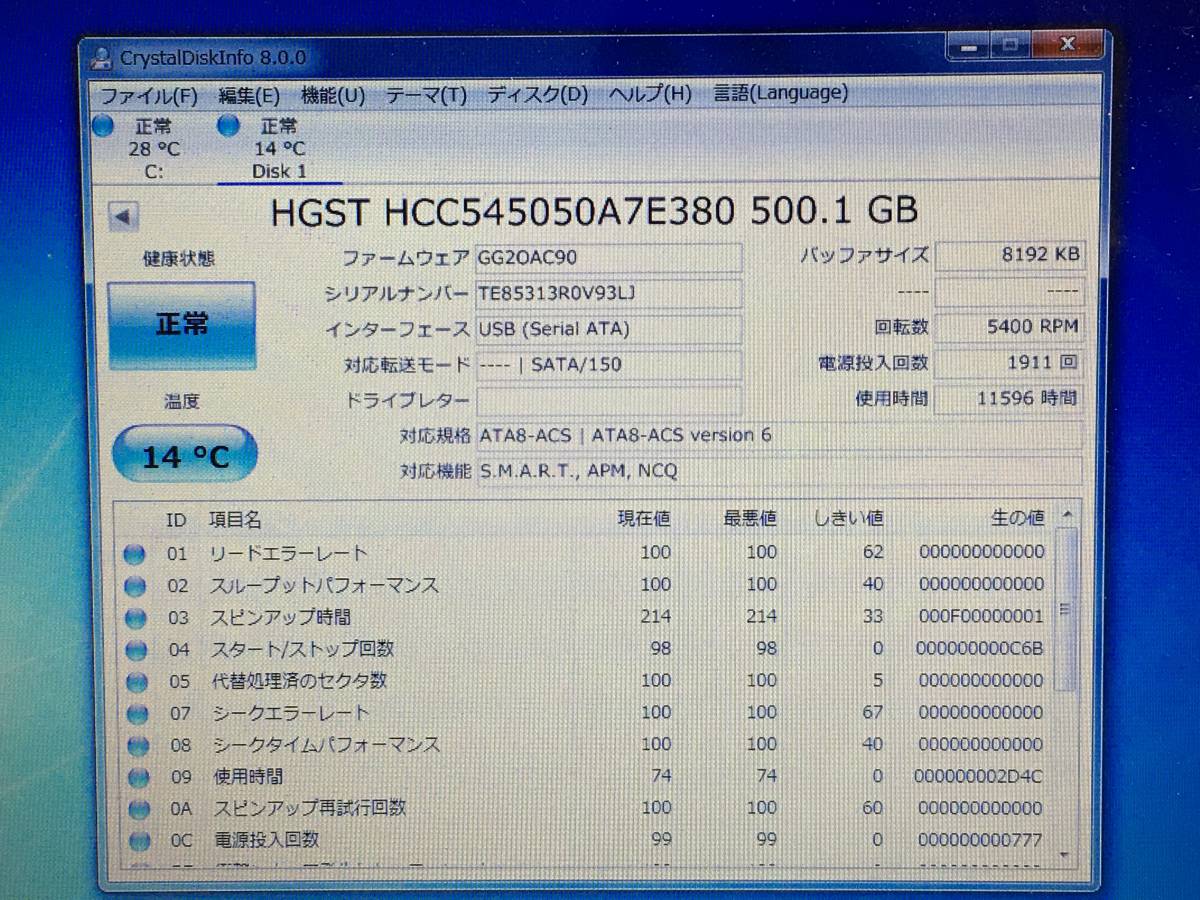Click the CrystalDiskInfo title bar app icon
The image size is (1200, 900).
pos(101,58)
